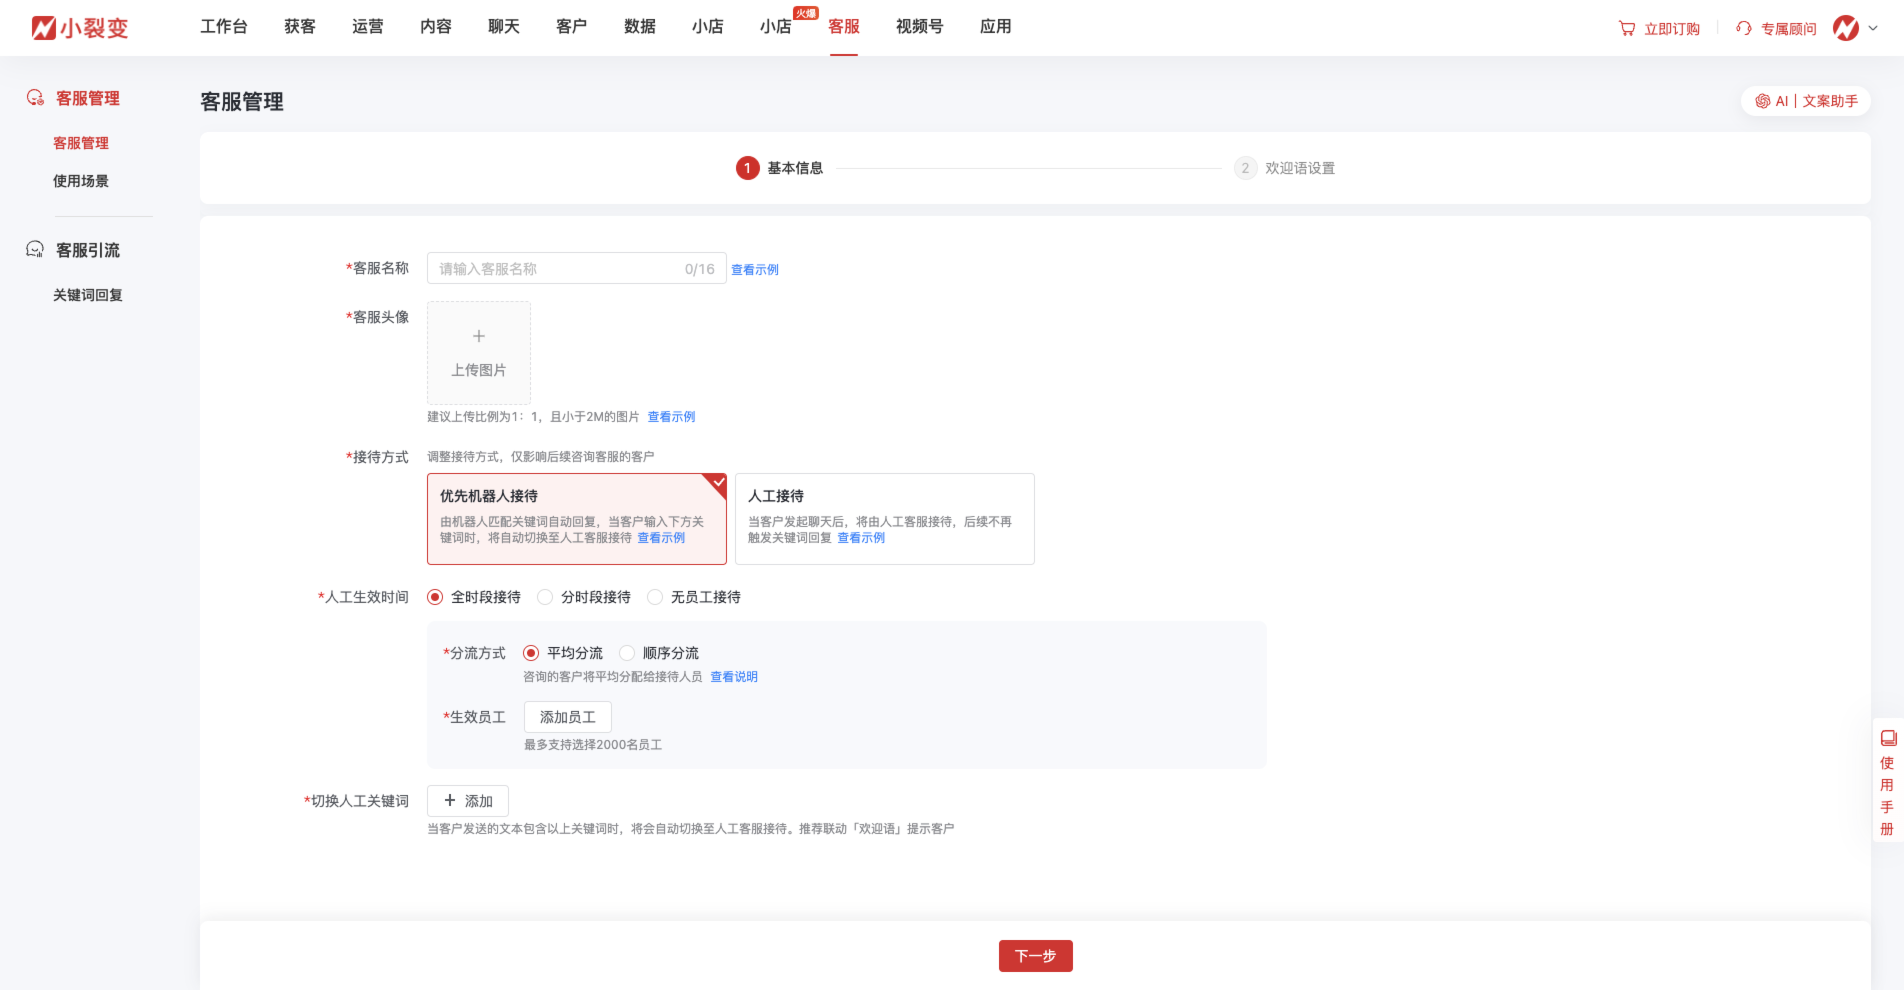Click the shopping cart 立即订购 icon

1627,29
